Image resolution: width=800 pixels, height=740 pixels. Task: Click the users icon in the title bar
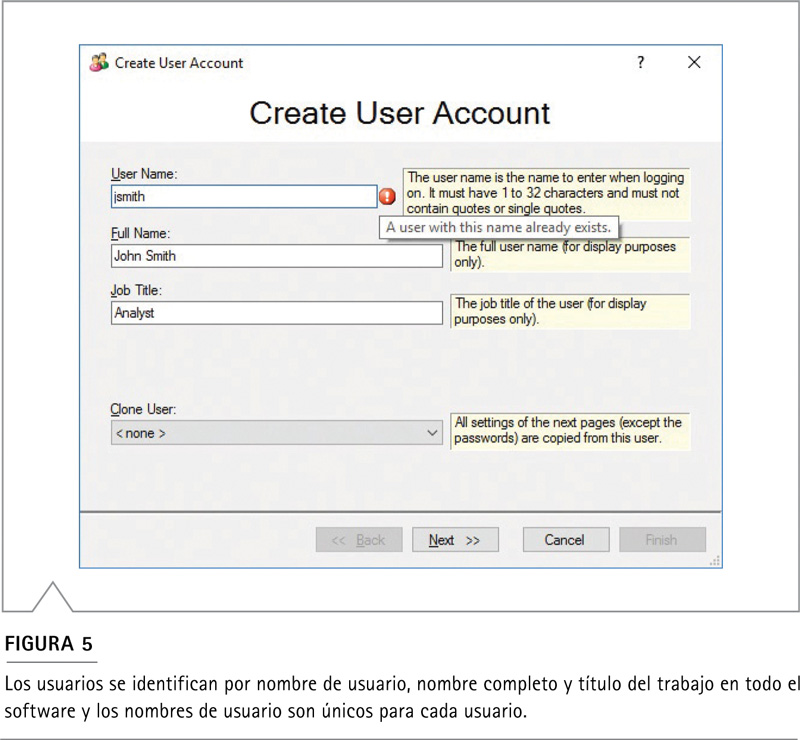pyautogui.click(x=99, y=62)
